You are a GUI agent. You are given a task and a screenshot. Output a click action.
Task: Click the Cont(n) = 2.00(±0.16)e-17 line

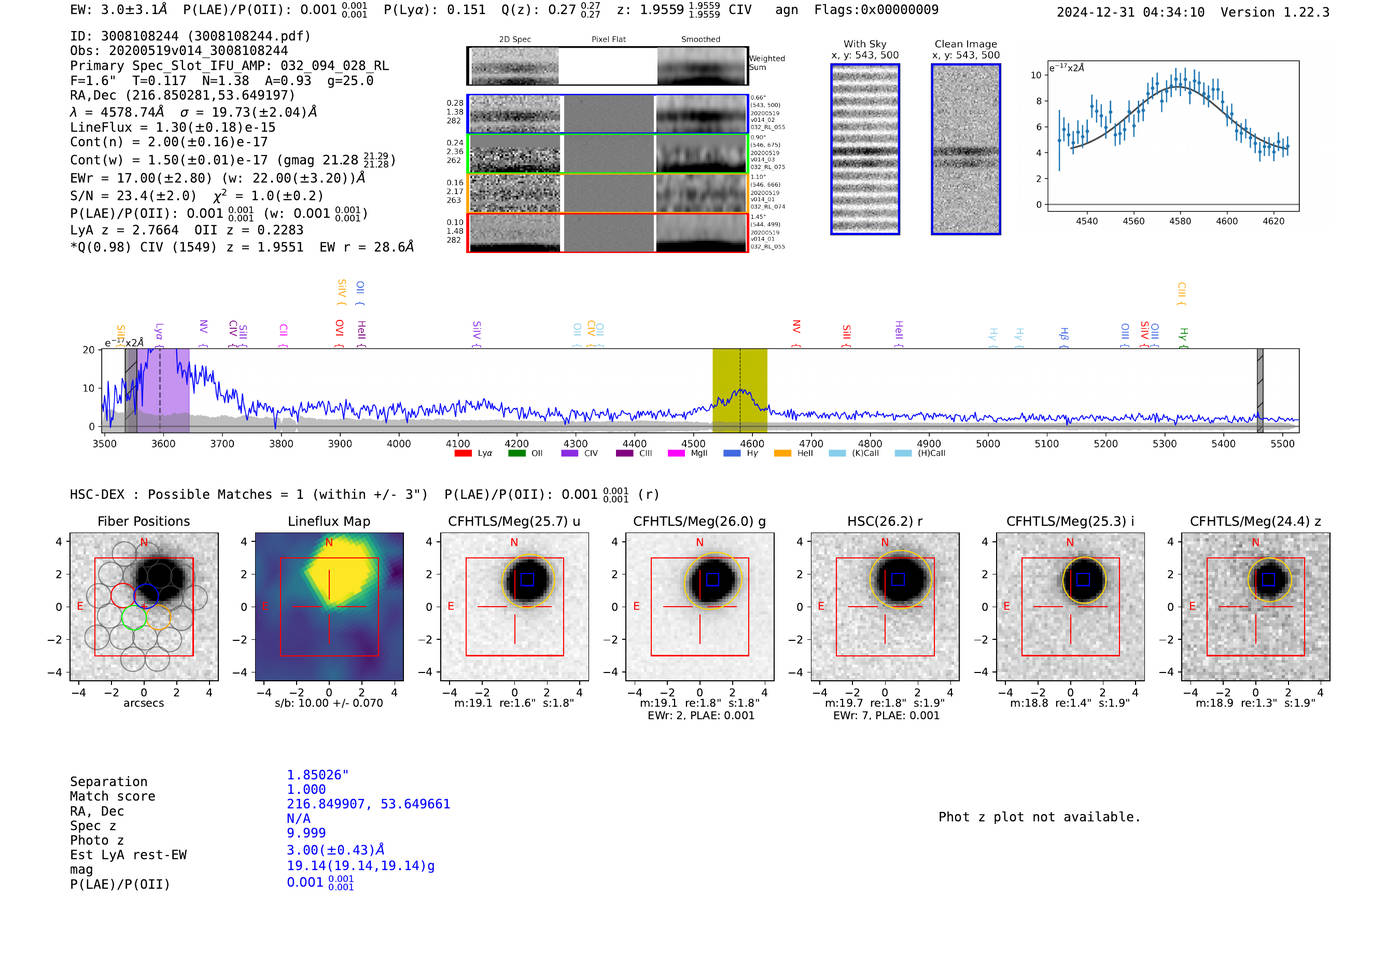pyautogui.click(x=169, y=143)
